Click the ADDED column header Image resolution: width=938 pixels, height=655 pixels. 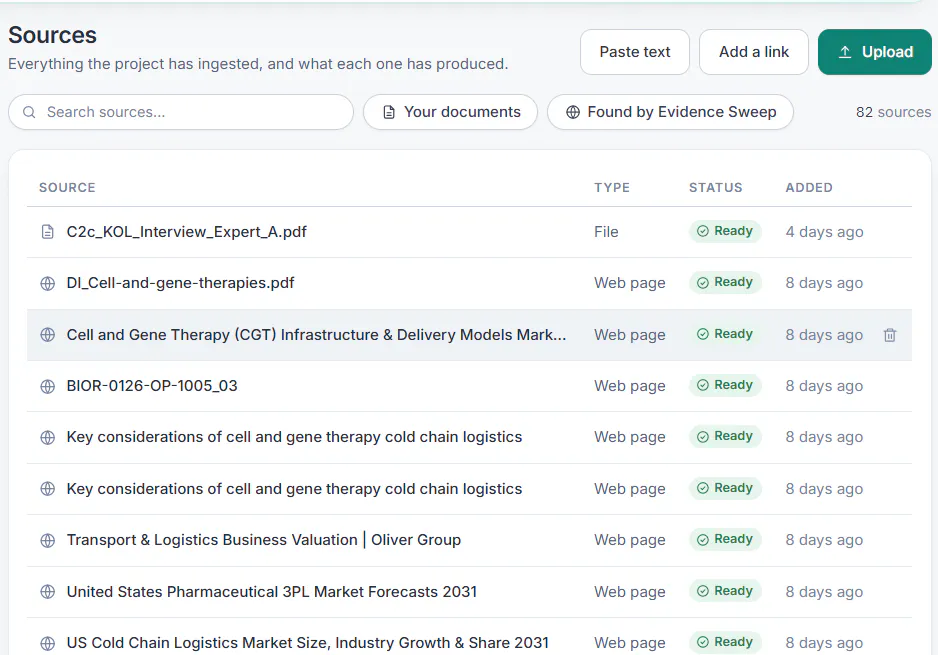[x=809, y=188]
